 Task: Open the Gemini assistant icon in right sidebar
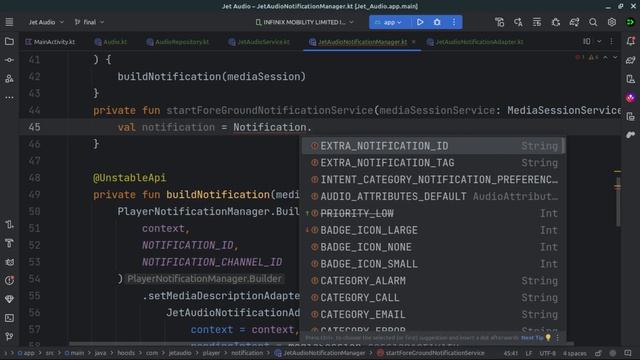(631, 98)
